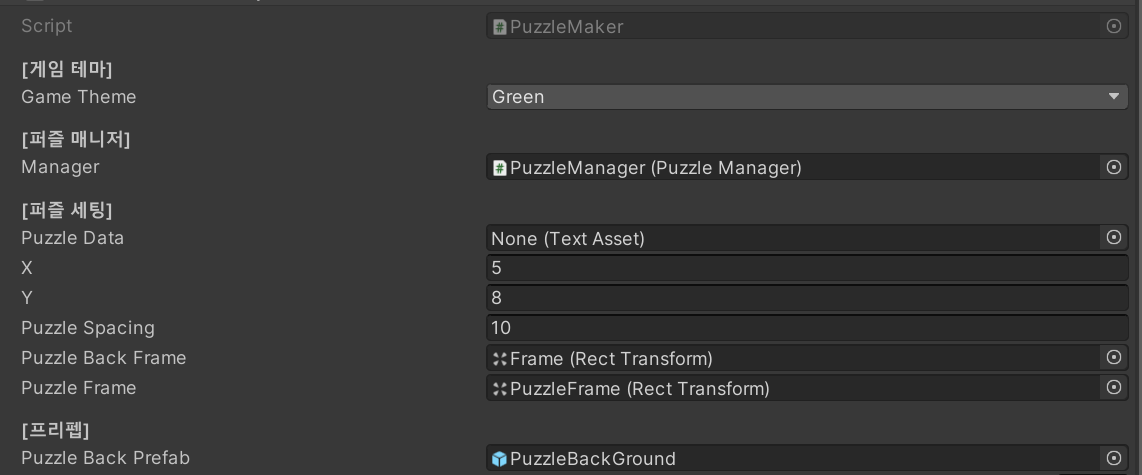
Task: Click the Puzzle Spacing label
Action: coord(87,328)
